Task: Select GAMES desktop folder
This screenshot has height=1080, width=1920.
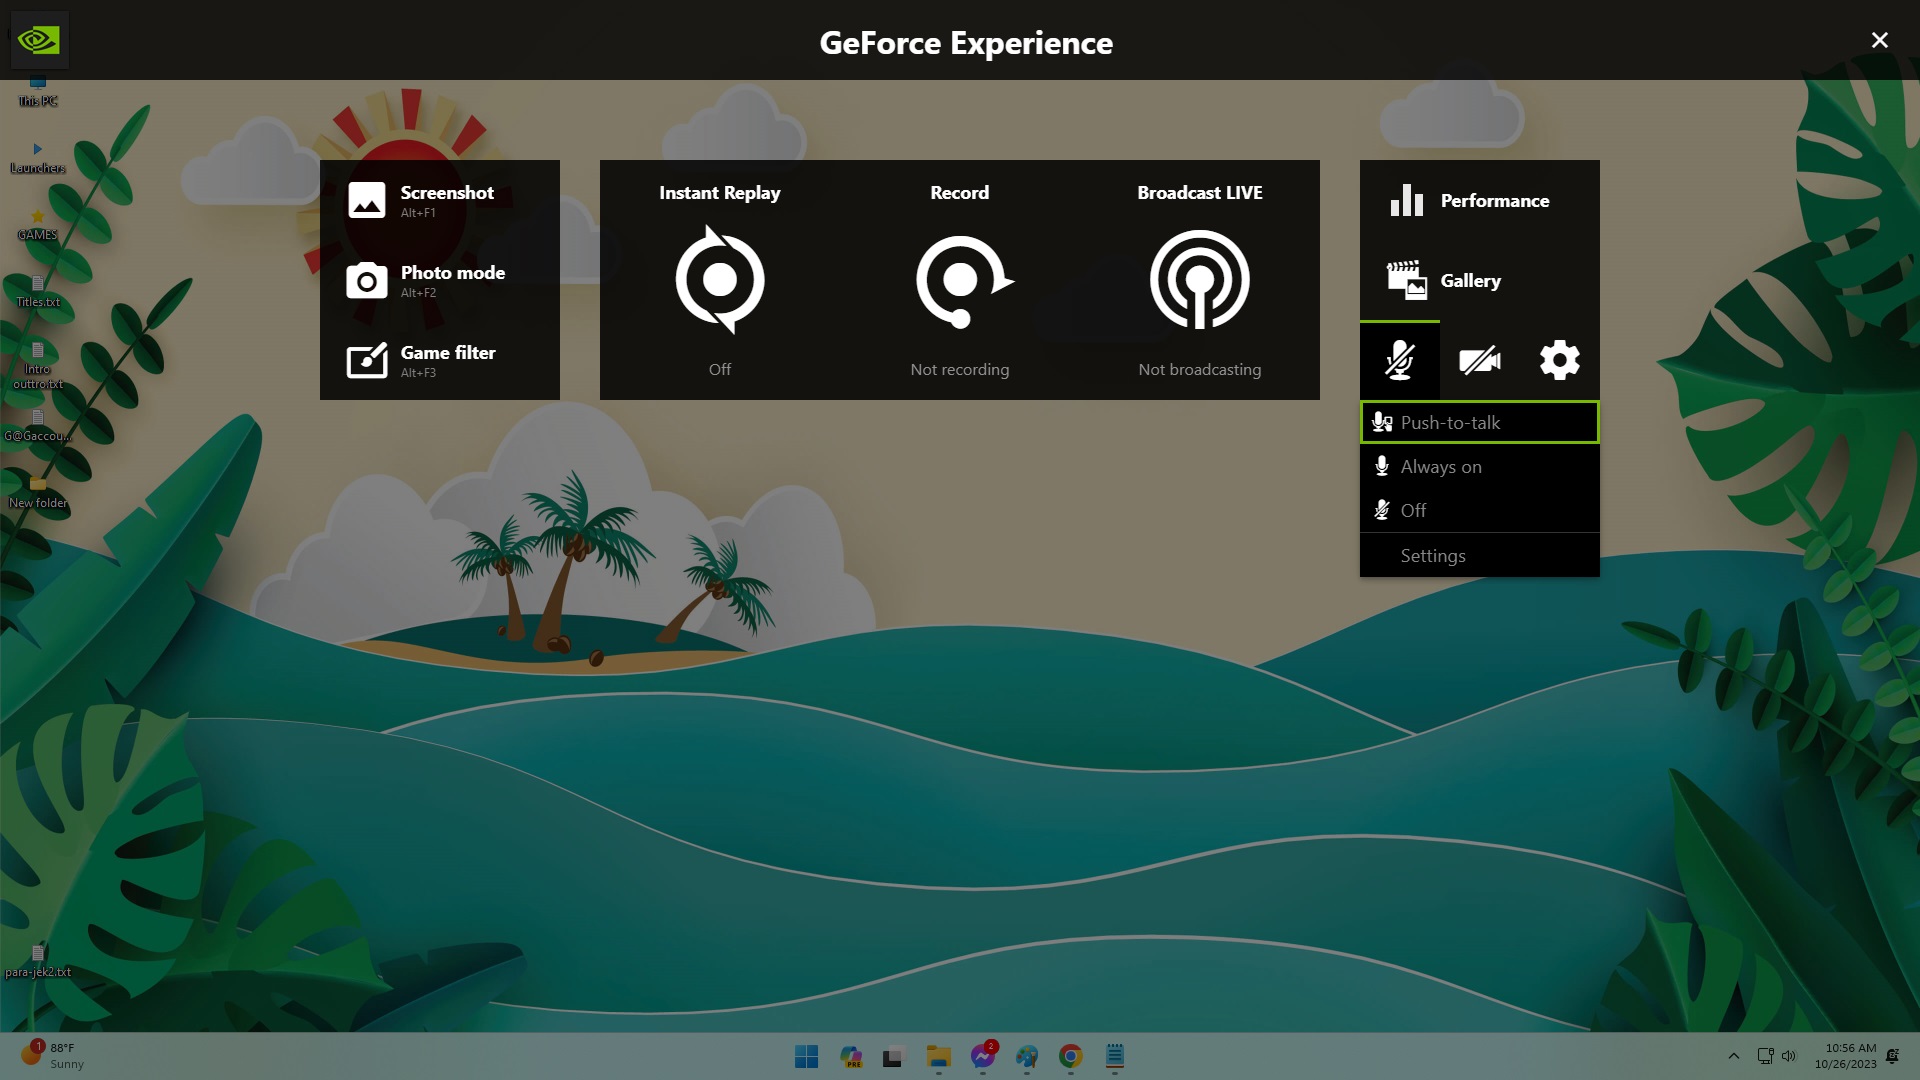Action: point(38,225)
